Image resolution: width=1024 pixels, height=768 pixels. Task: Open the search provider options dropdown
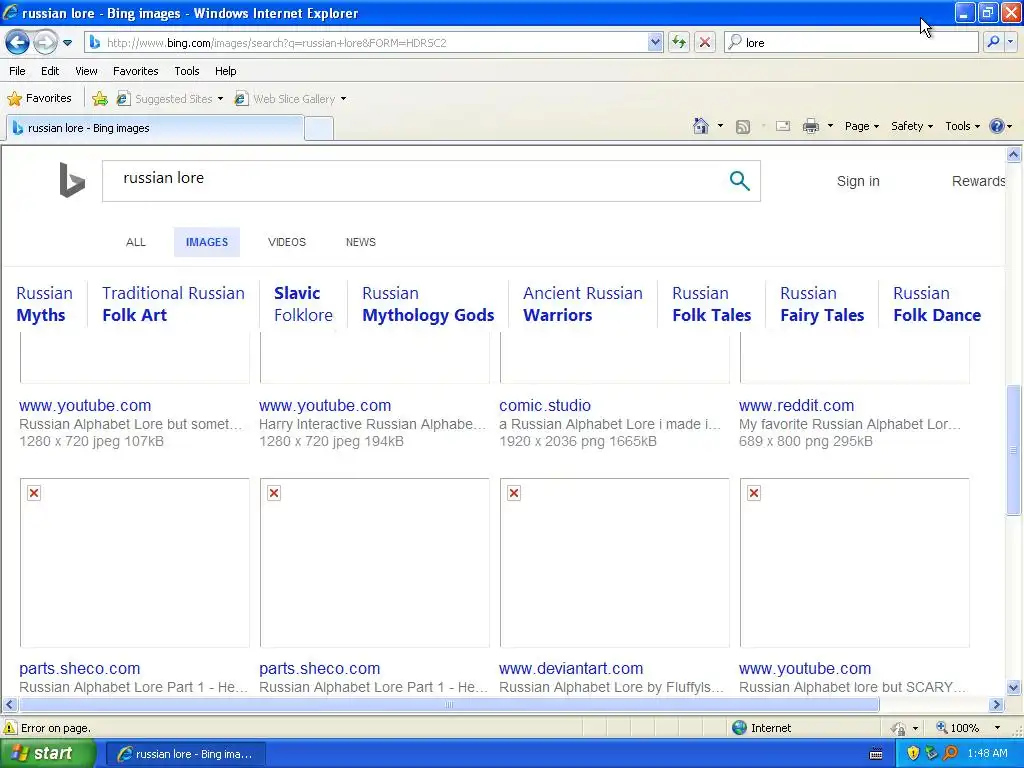point(1010,42)
